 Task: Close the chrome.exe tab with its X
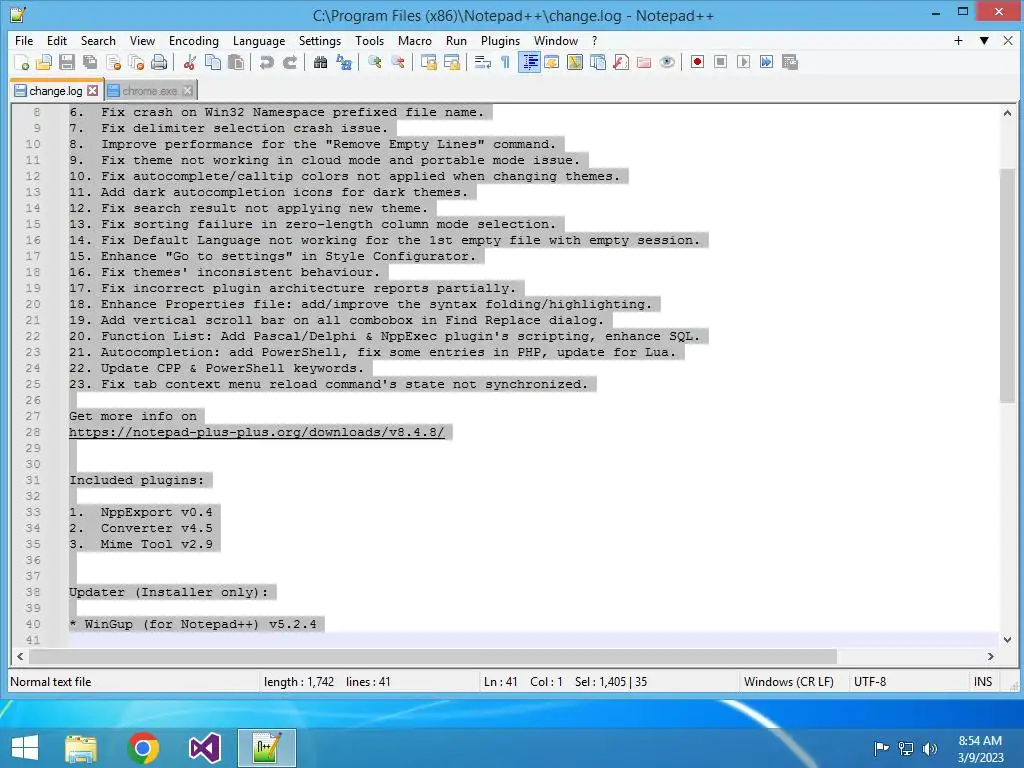(187, 91)
